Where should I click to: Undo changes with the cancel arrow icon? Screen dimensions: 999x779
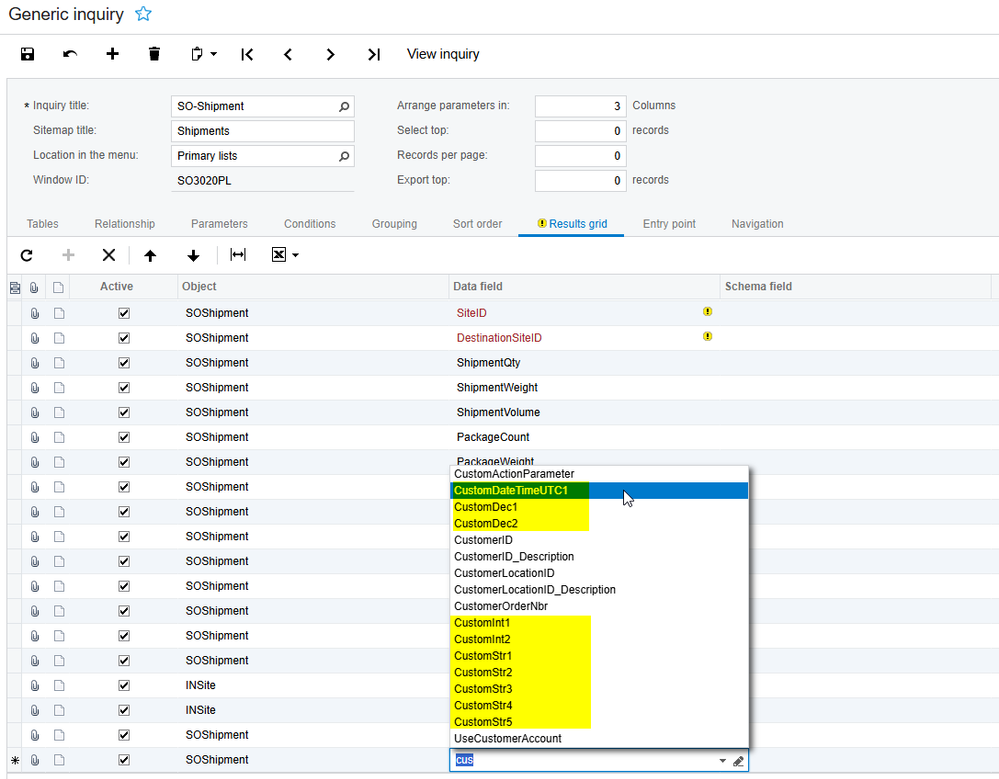(70, 54)
